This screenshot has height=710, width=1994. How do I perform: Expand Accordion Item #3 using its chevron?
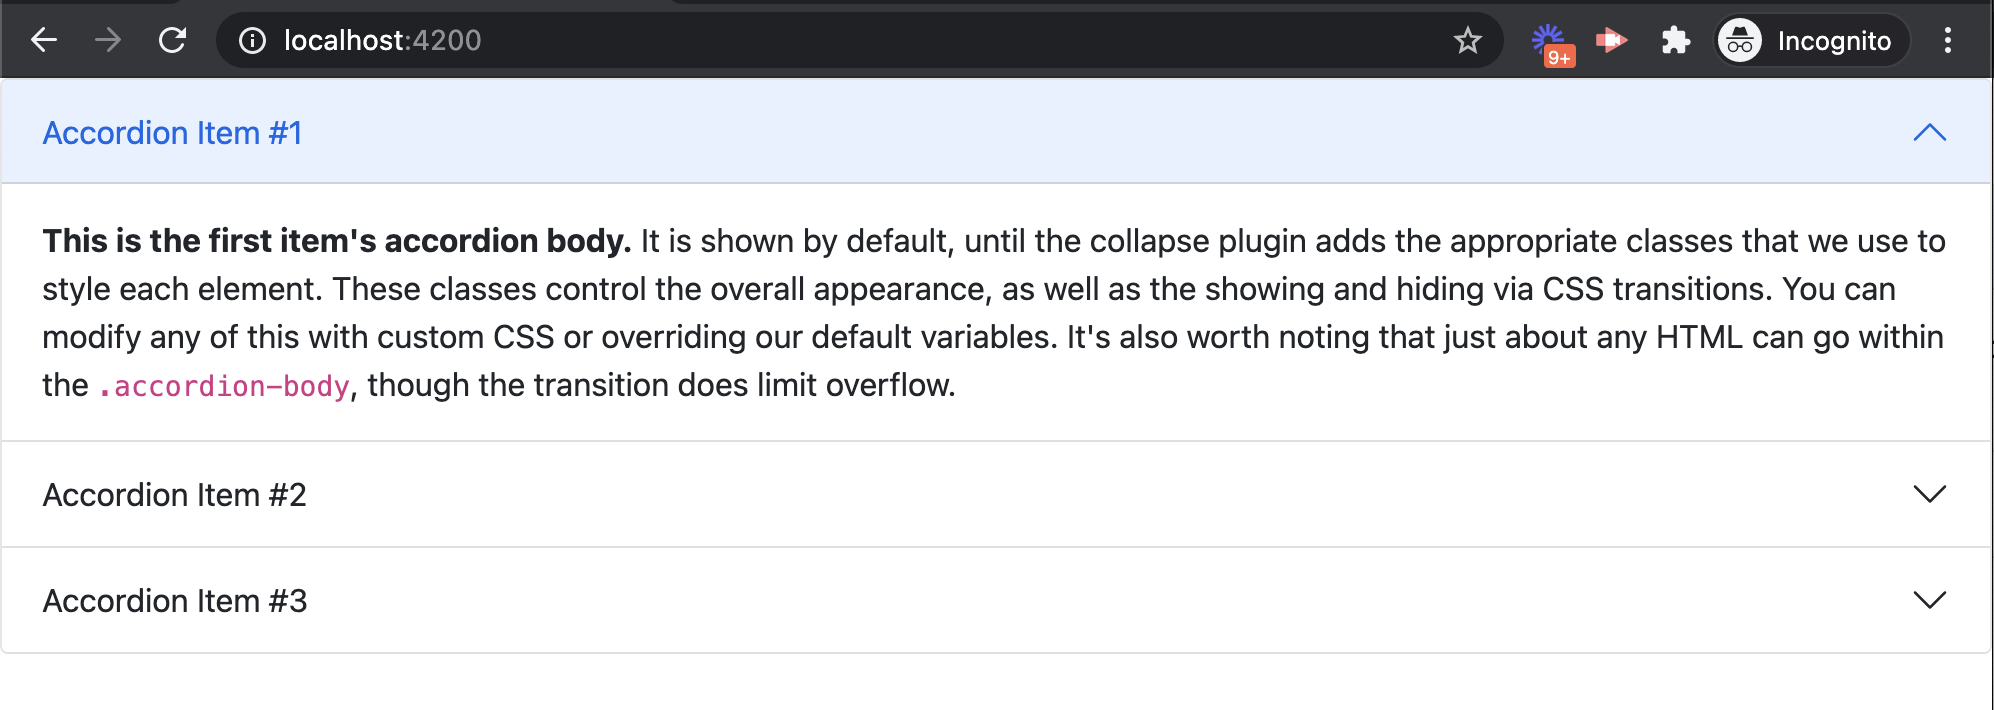[1929, 600]
